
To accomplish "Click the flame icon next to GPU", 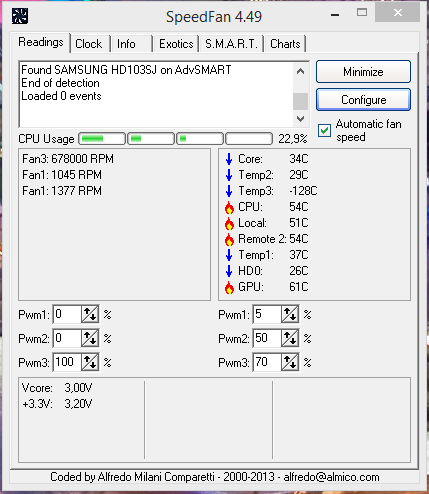I will [x=229, y=287].
